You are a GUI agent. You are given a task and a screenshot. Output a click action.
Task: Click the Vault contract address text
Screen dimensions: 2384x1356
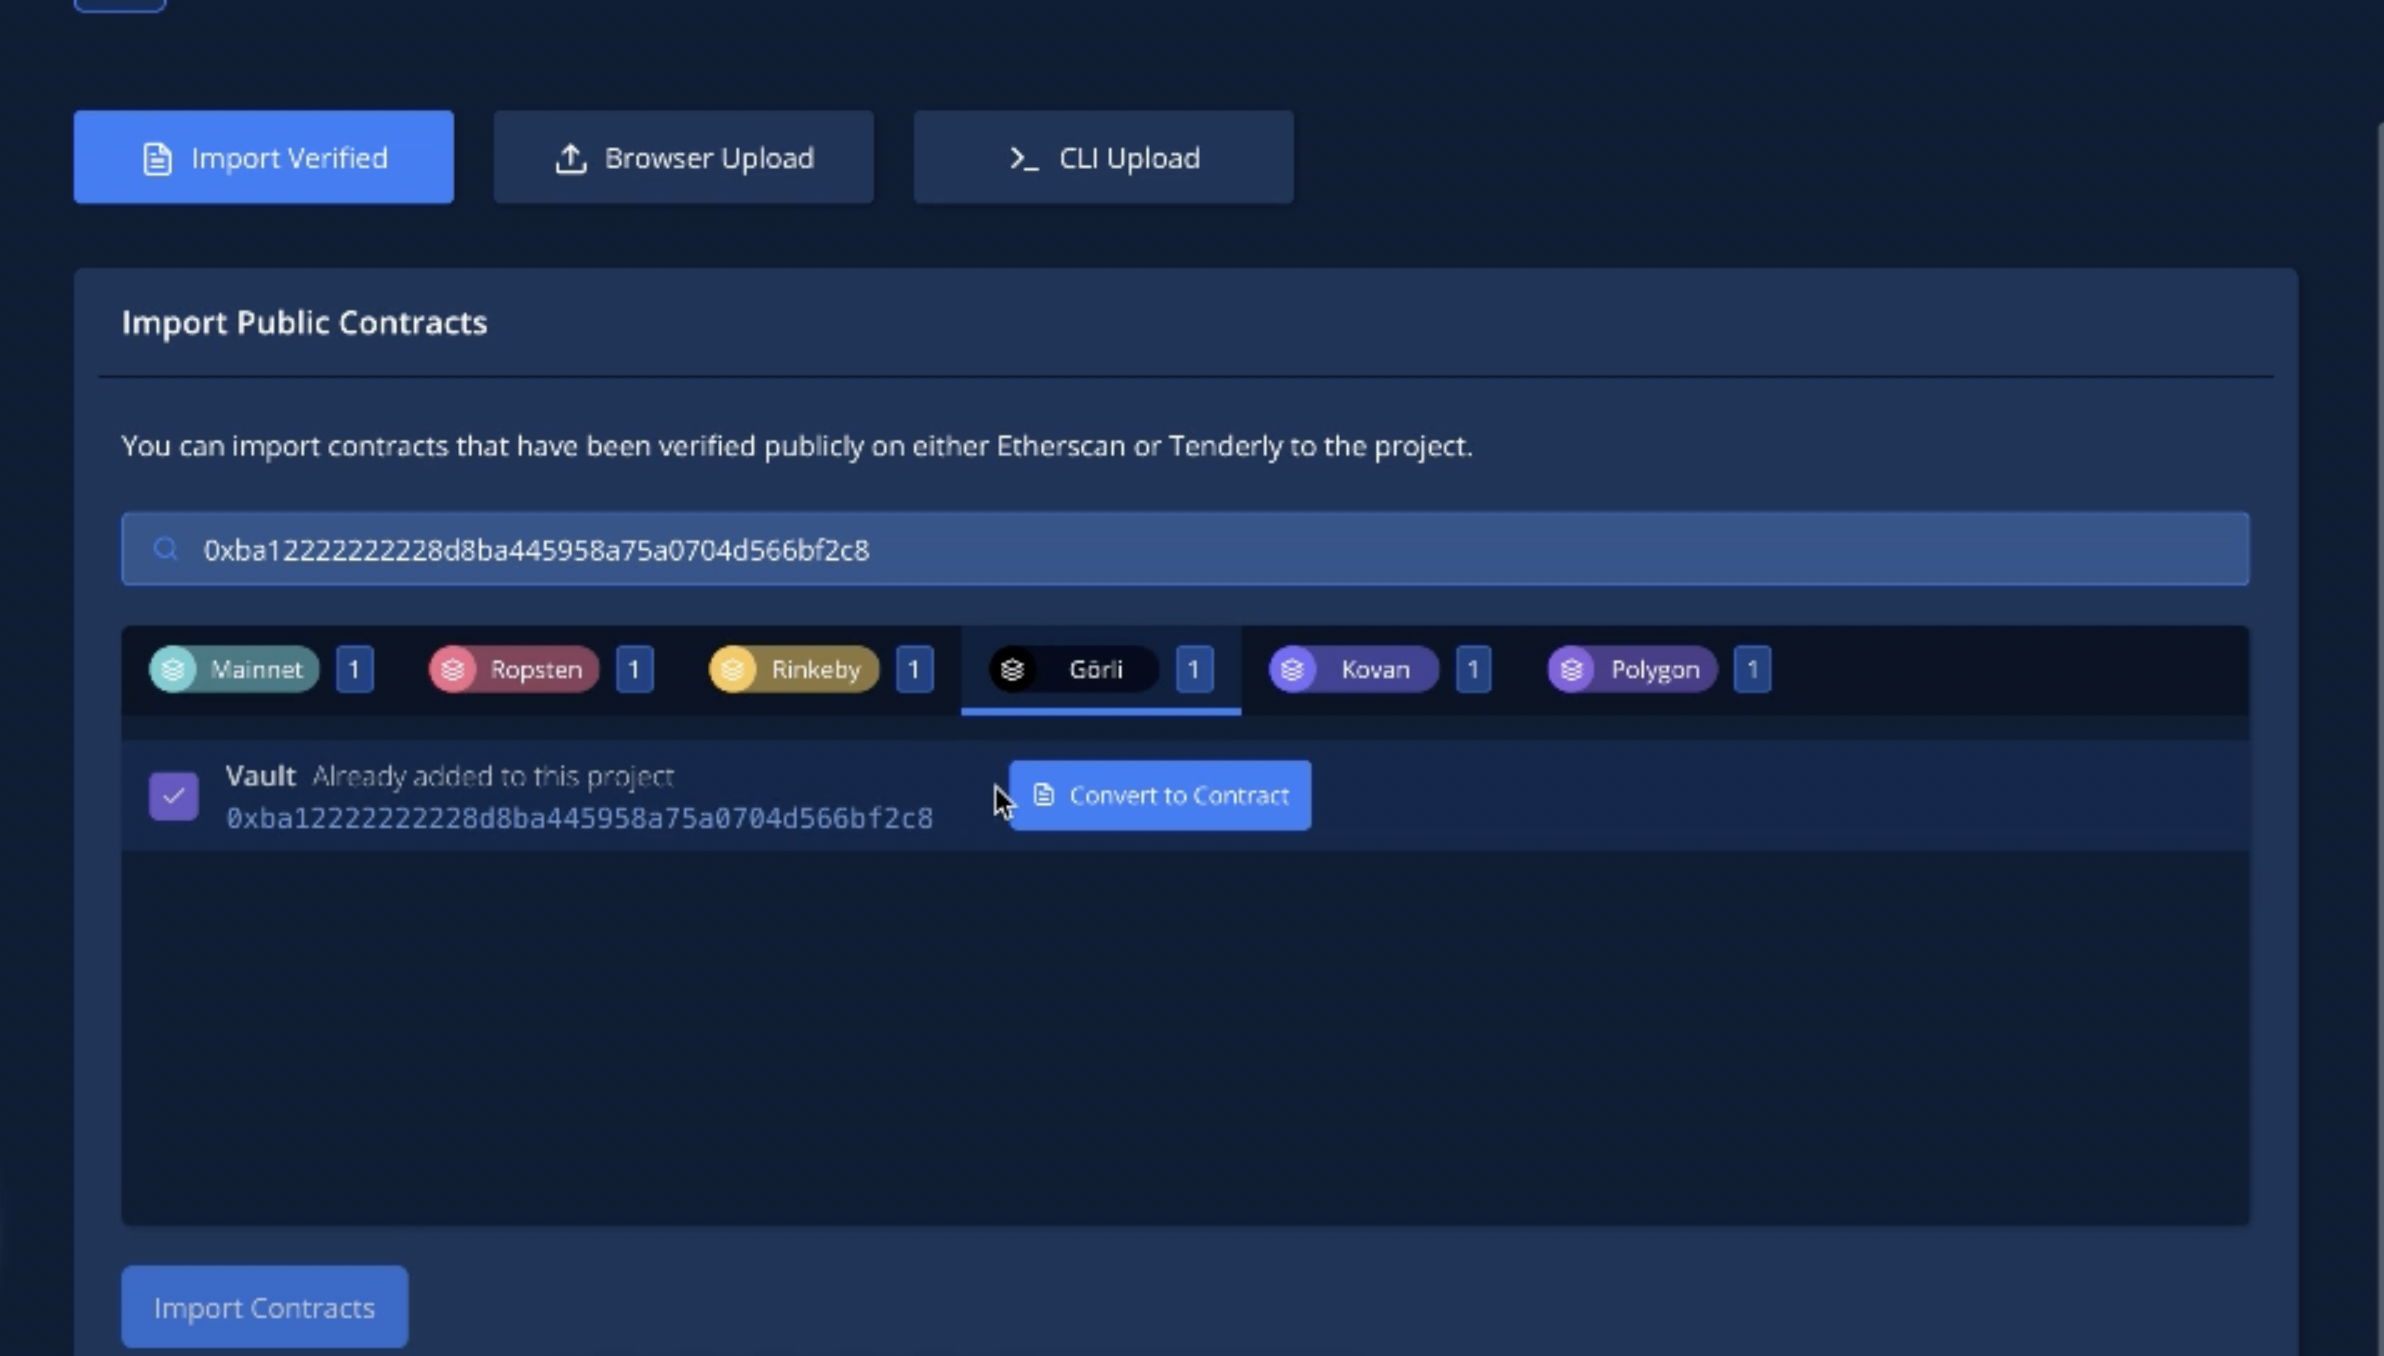click(580, 818)
